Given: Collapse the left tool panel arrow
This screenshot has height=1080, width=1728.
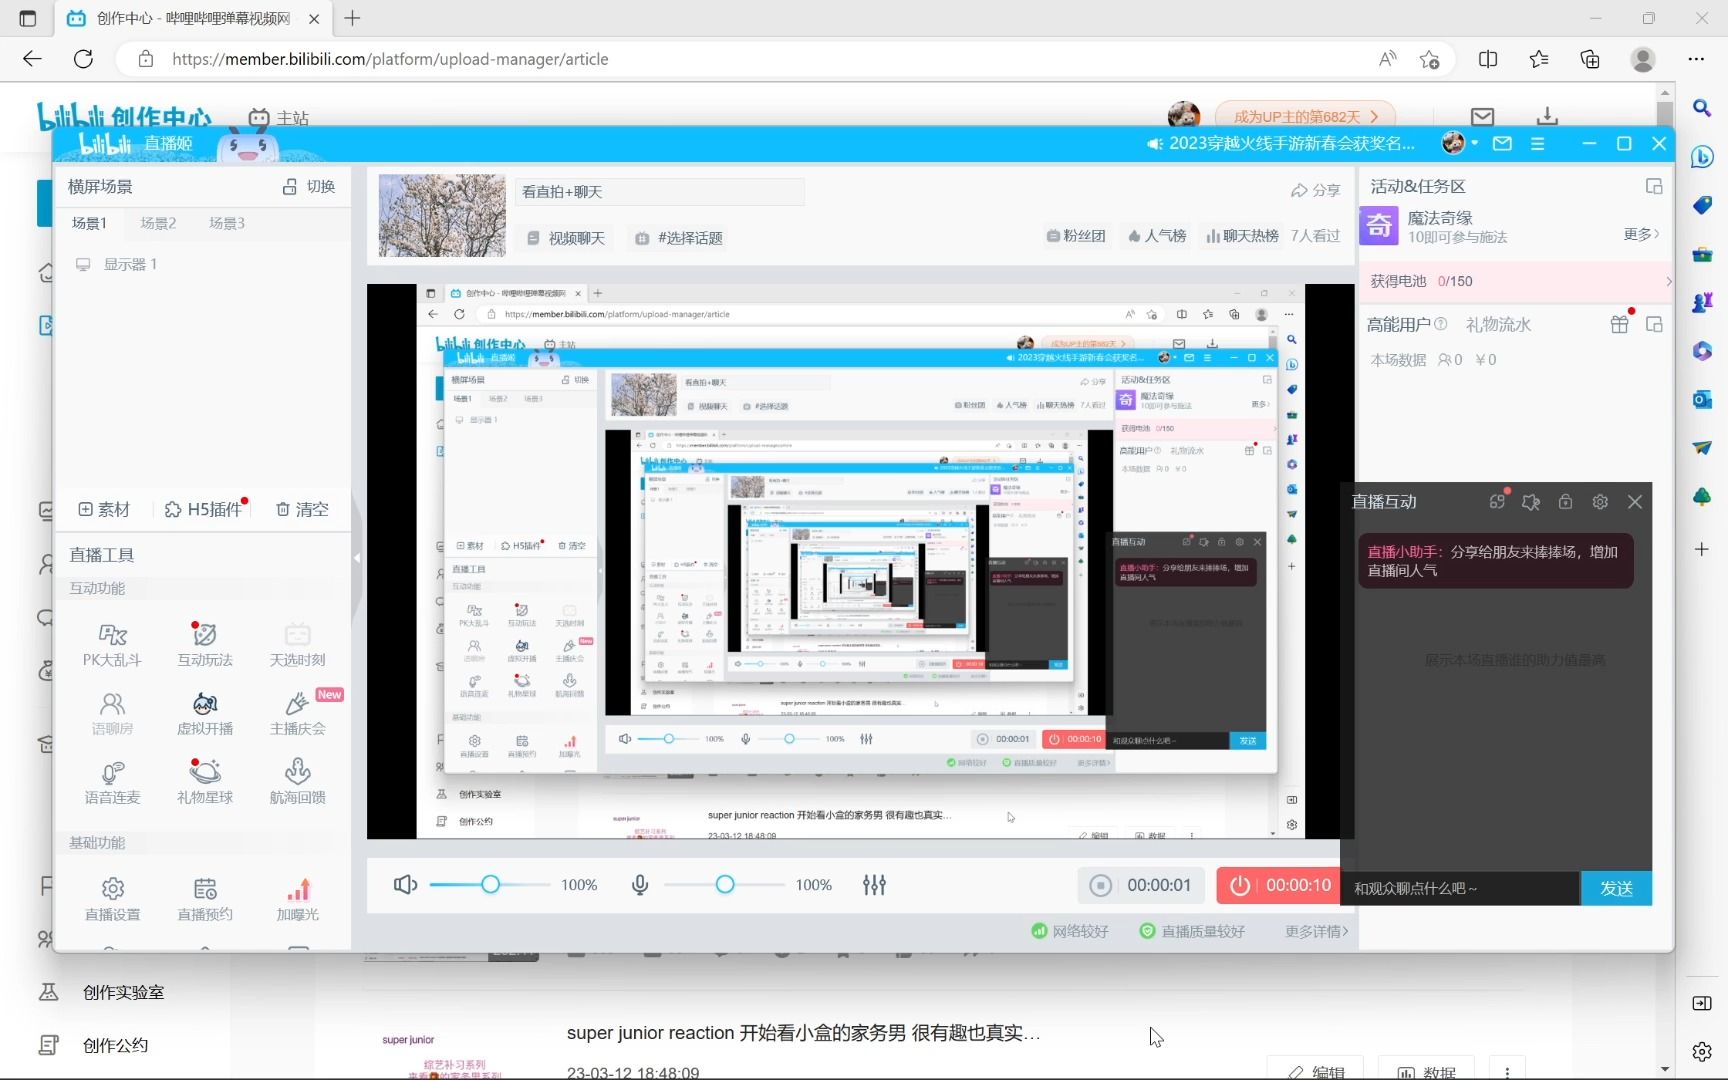Looking at the screenshot, I should point(356,558).
